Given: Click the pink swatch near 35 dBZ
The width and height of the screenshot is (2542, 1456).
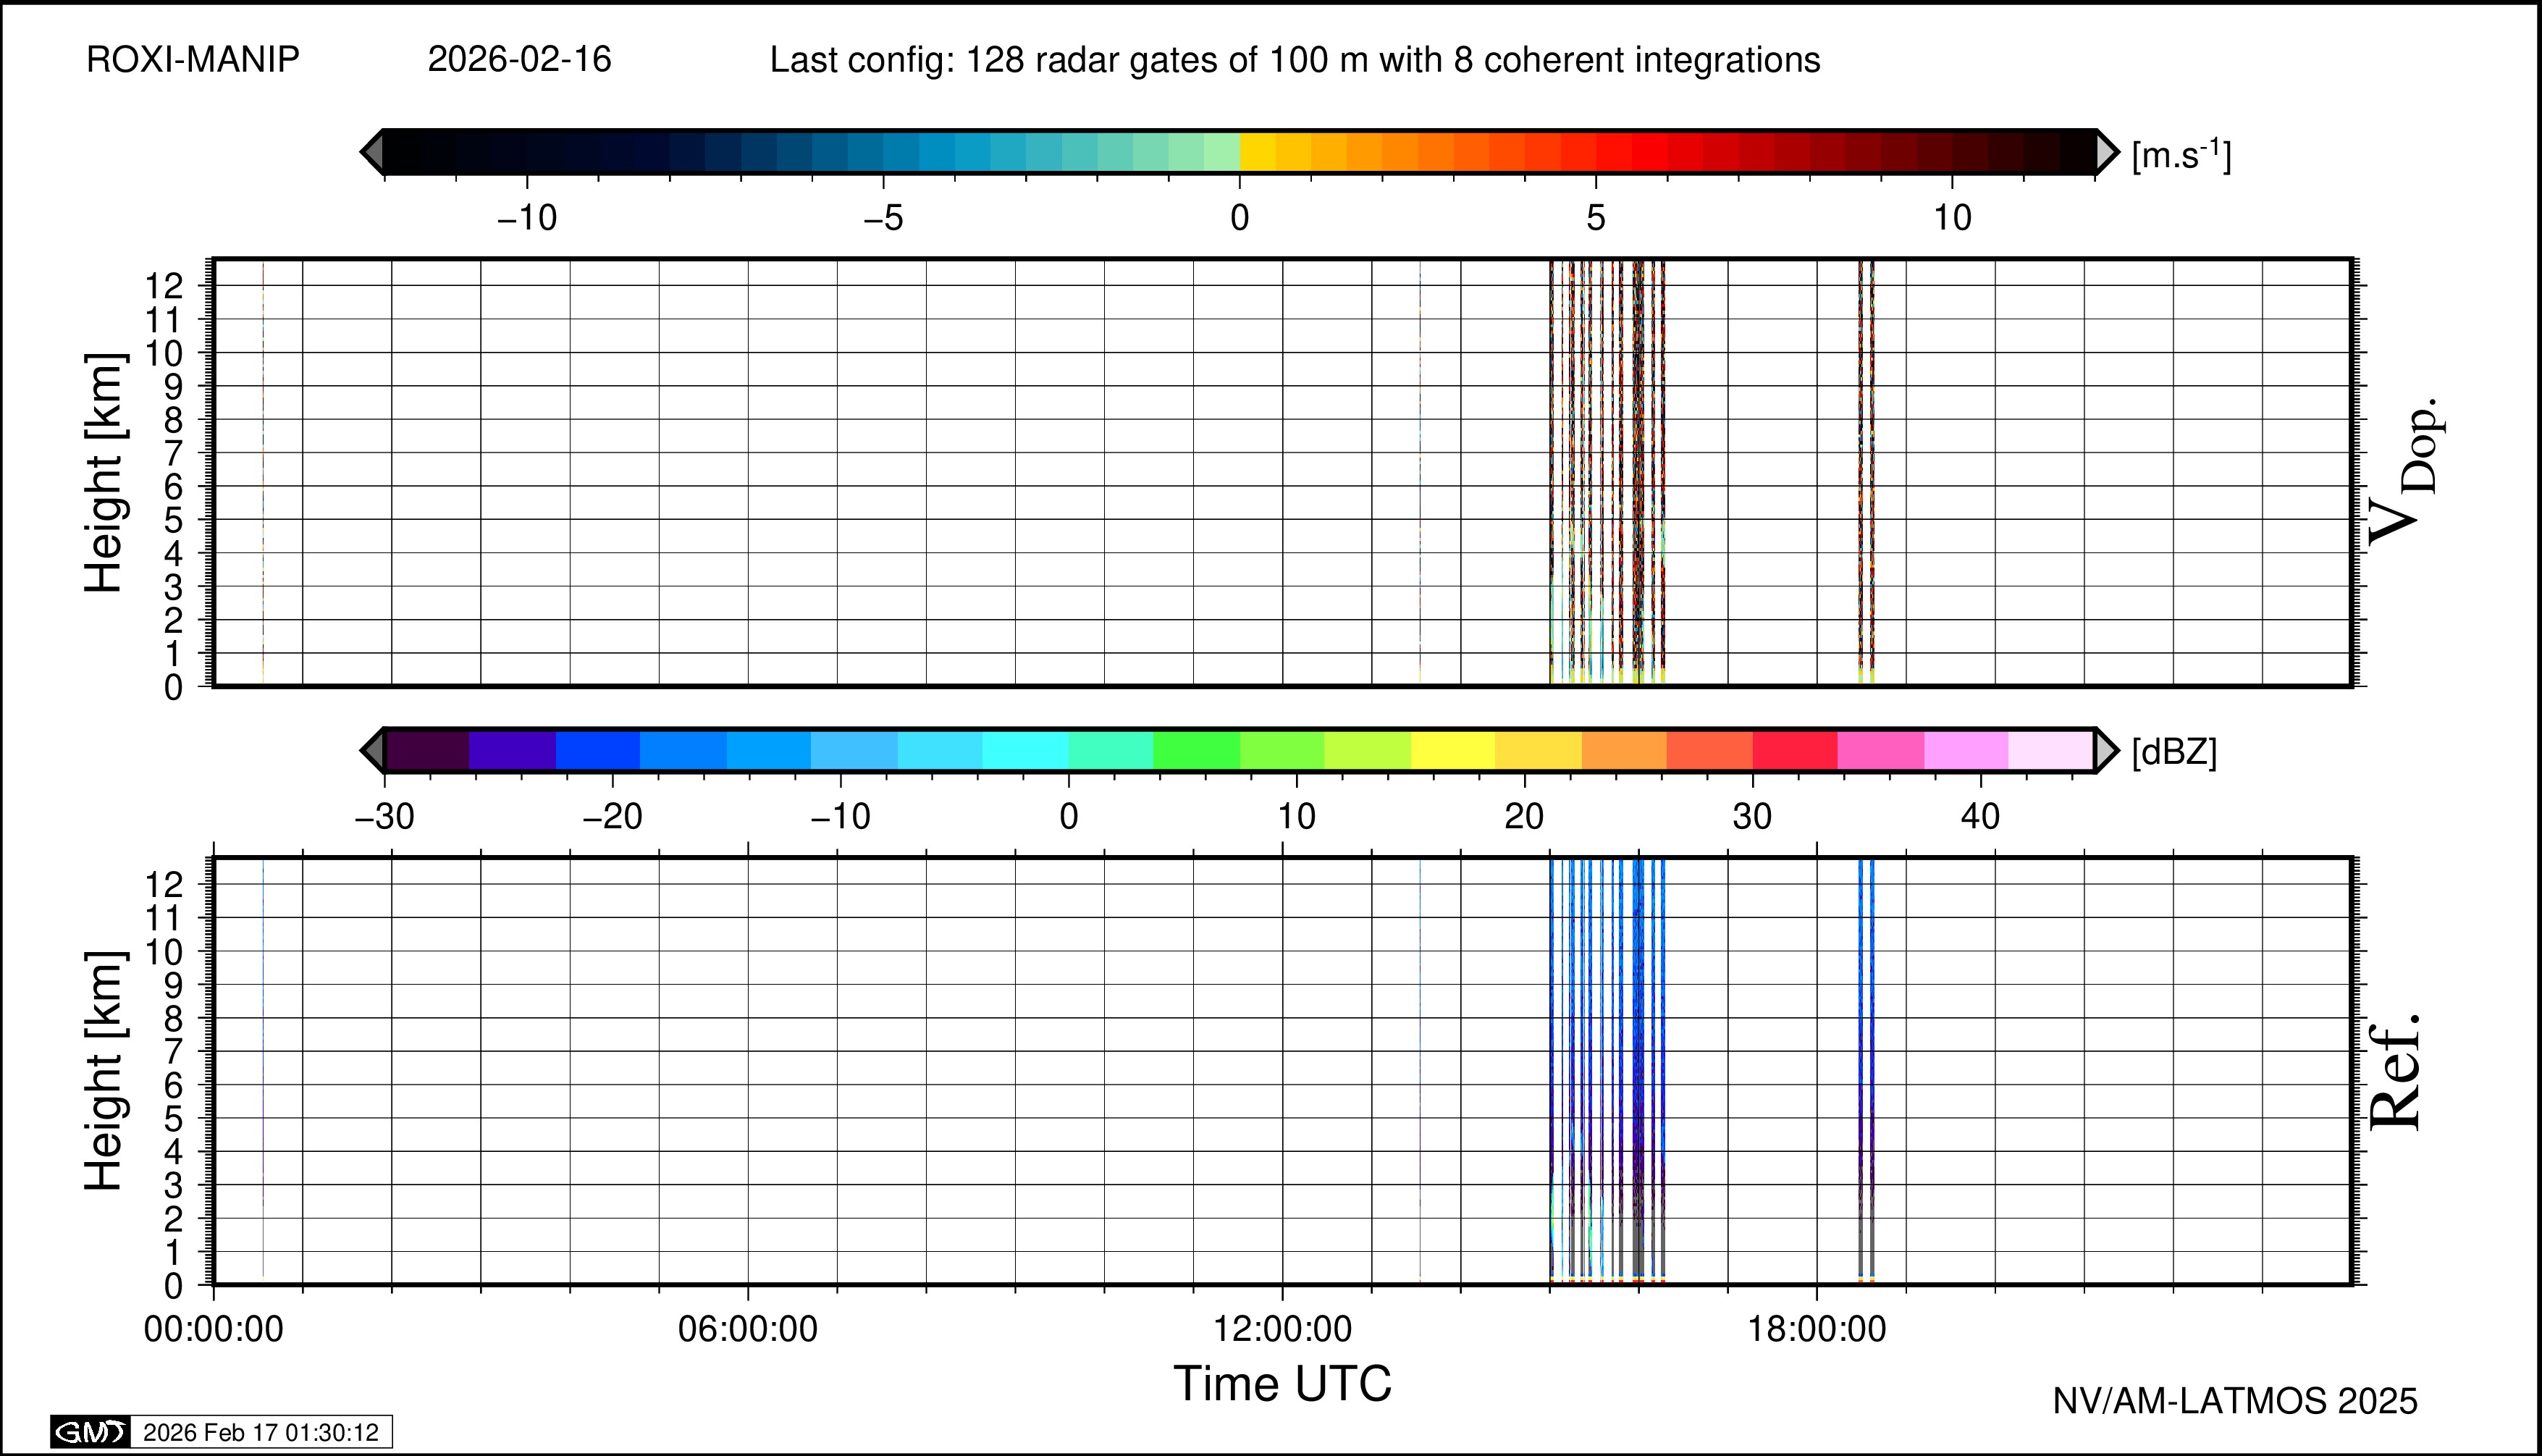Looking at the screenshot, I should tap(1880, 751).
